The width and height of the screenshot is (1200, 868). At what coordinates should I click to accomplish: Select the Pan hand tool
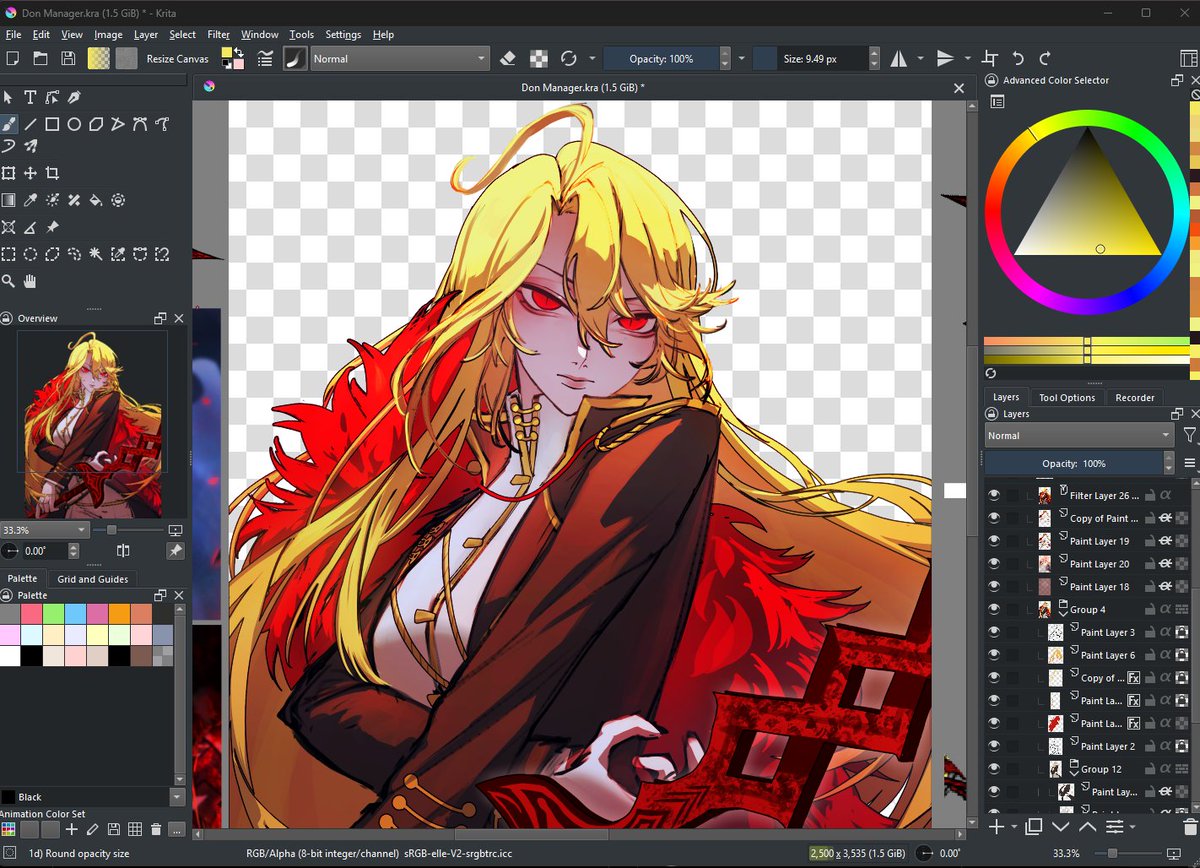click(x=30, y=281)
